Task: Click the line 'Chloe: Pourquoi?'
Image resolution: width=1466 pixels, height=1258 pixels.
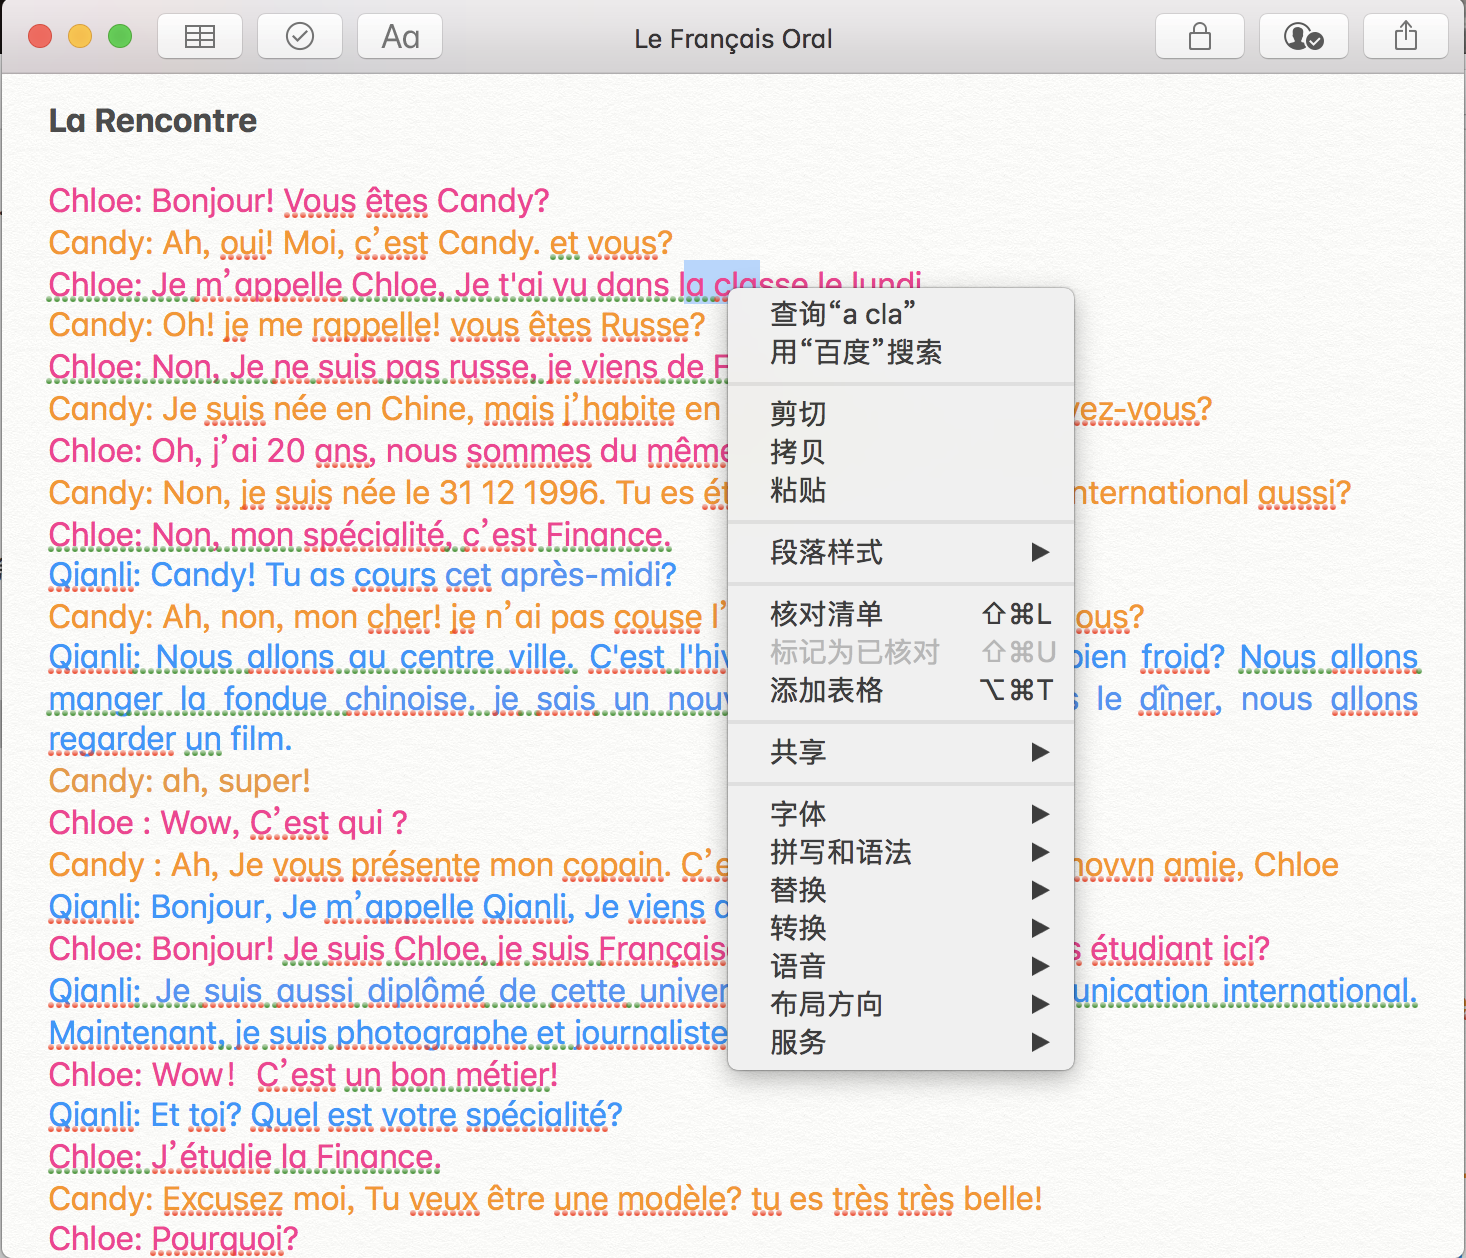Action: click(174, 1239)
